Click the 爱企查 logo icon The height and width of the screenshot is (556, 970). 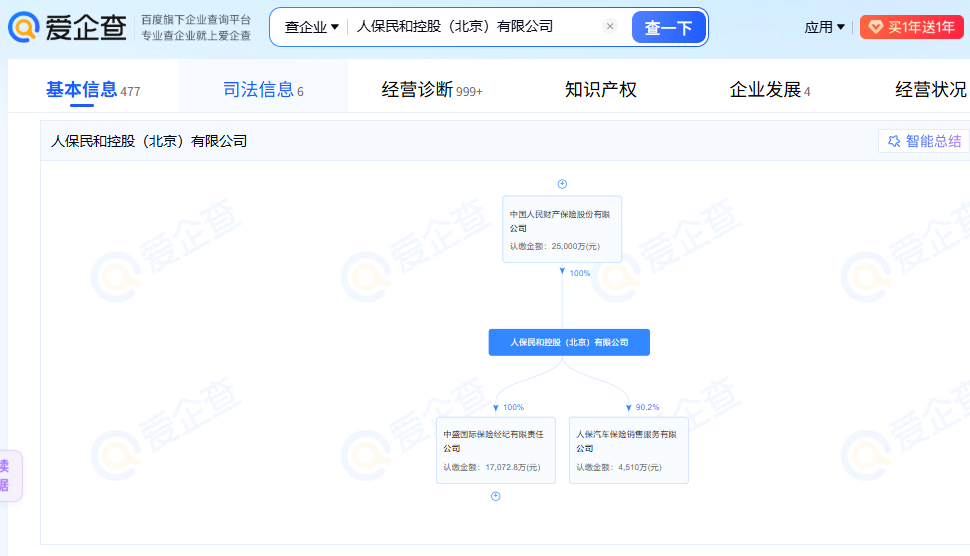(24, 27)
